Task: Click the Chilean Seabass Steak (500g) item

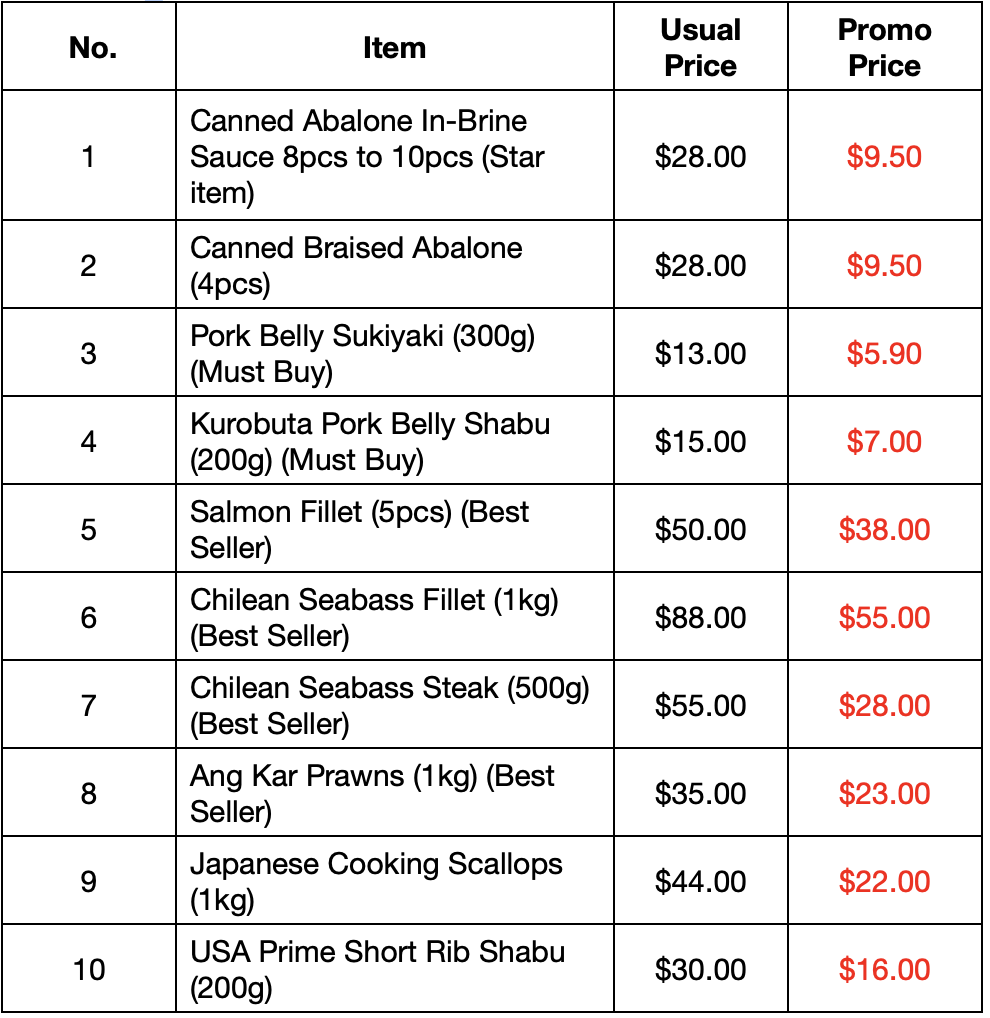Action: [390, 706]
